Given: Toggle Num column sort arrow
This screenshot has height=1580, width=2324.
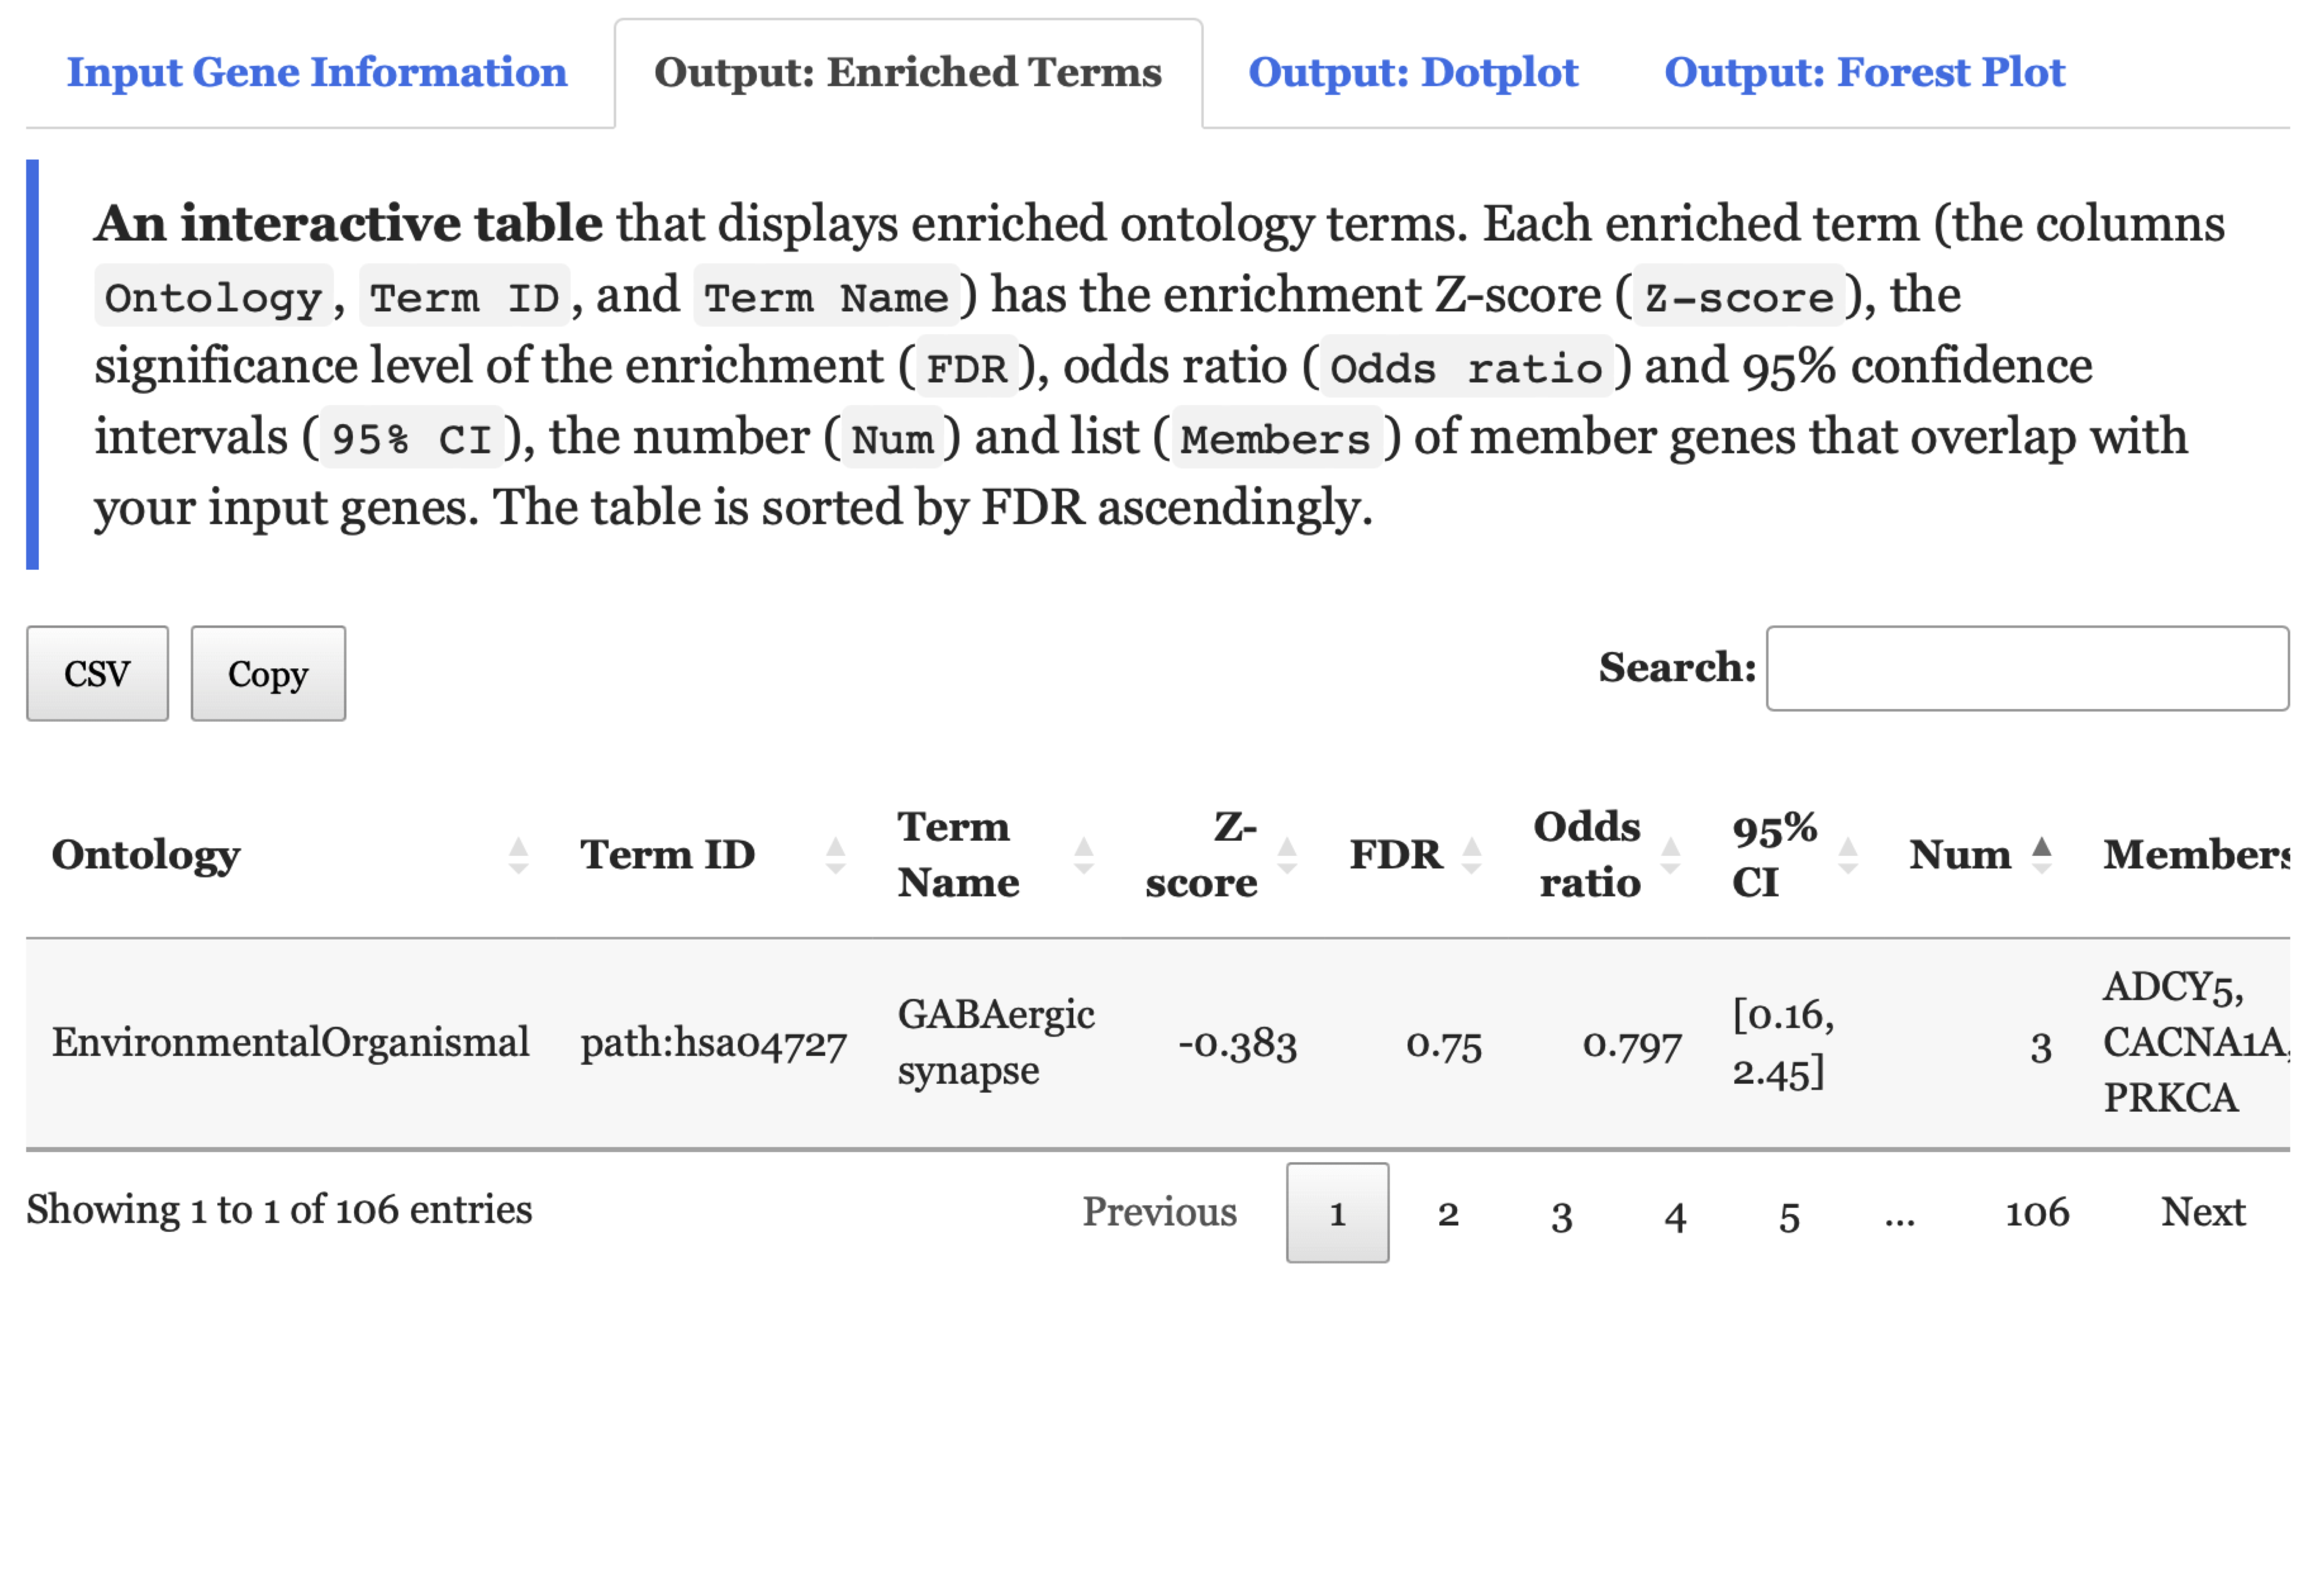Looking at the screenshot, I should point(2042,855).
